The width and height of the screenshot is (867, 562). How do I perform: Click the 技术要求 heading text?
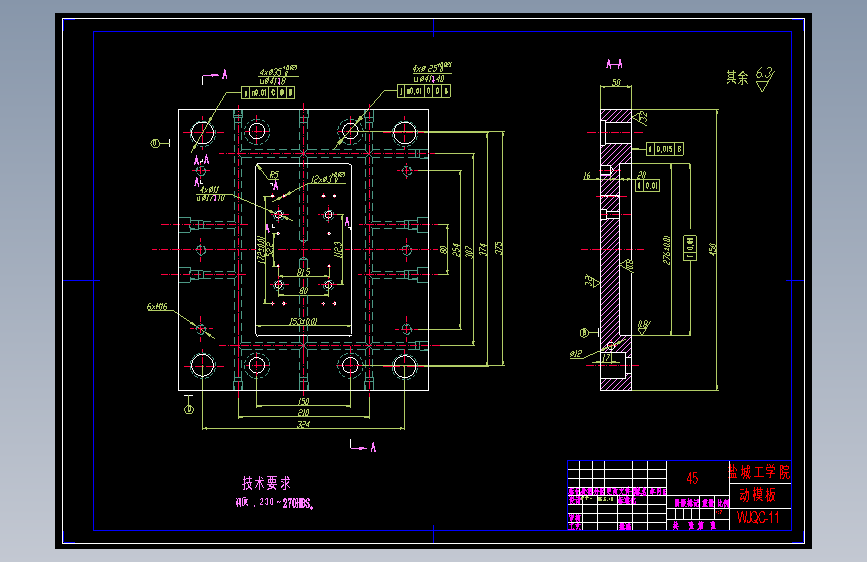tap(266, 483)
